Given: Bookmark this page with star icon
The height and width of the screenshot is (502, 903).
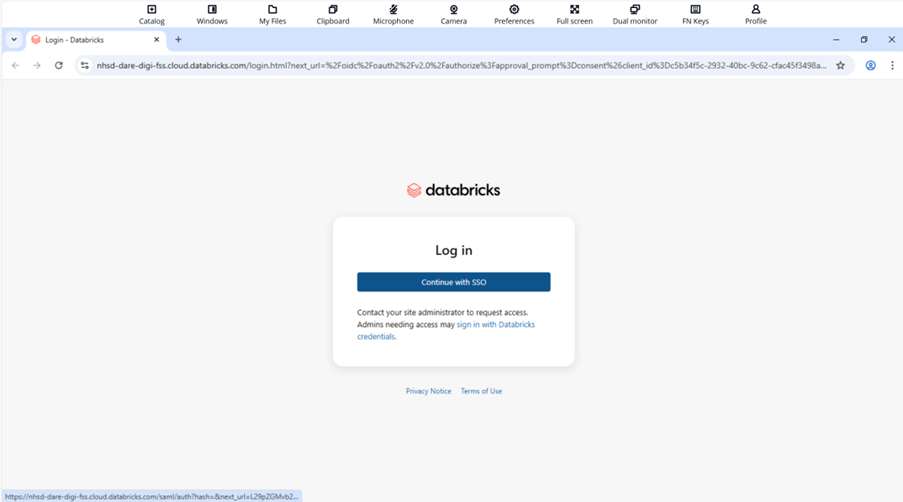Looking at the screenshot, I should point(841,66).
